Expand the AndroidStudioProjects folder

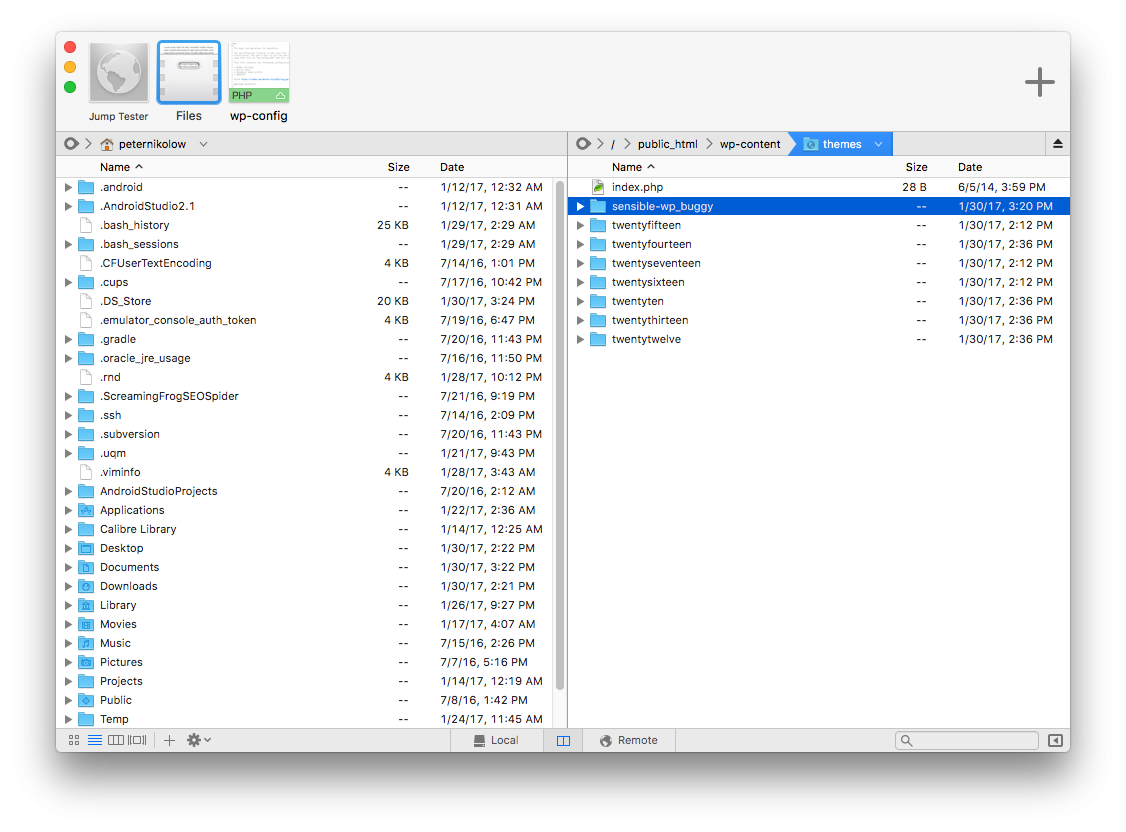coord(68,492)
